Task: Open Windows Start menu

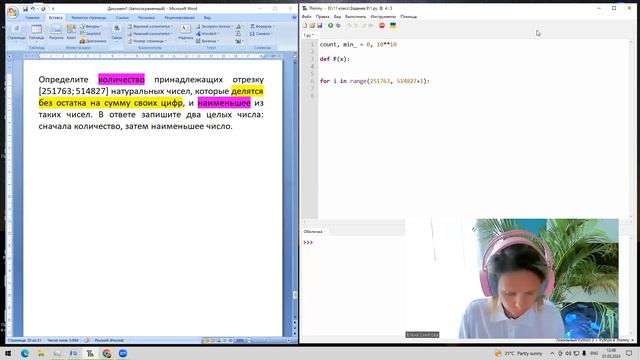Action: pos(8,353)
